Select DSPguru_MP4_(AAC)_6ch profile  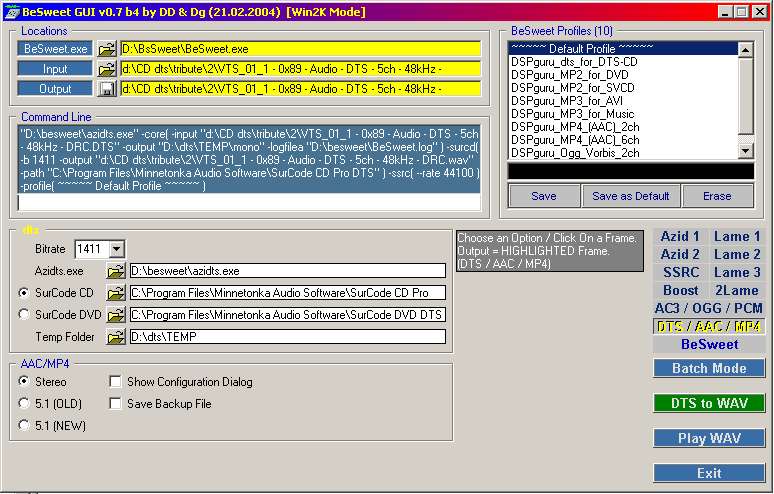pos(623,140)
